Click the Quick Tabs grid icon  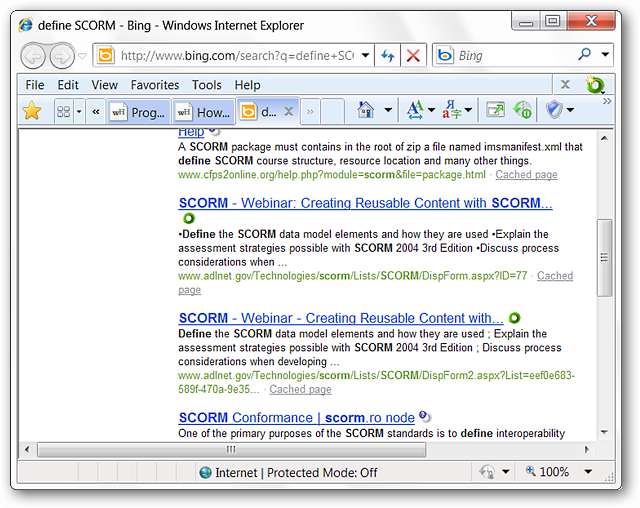63,111
